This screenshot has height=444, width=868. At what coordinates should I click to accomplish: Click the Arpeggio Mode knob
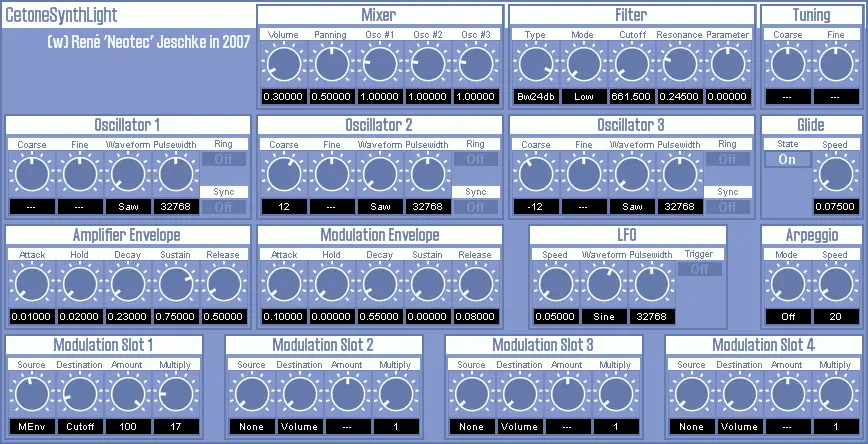(x=788, y=285)
